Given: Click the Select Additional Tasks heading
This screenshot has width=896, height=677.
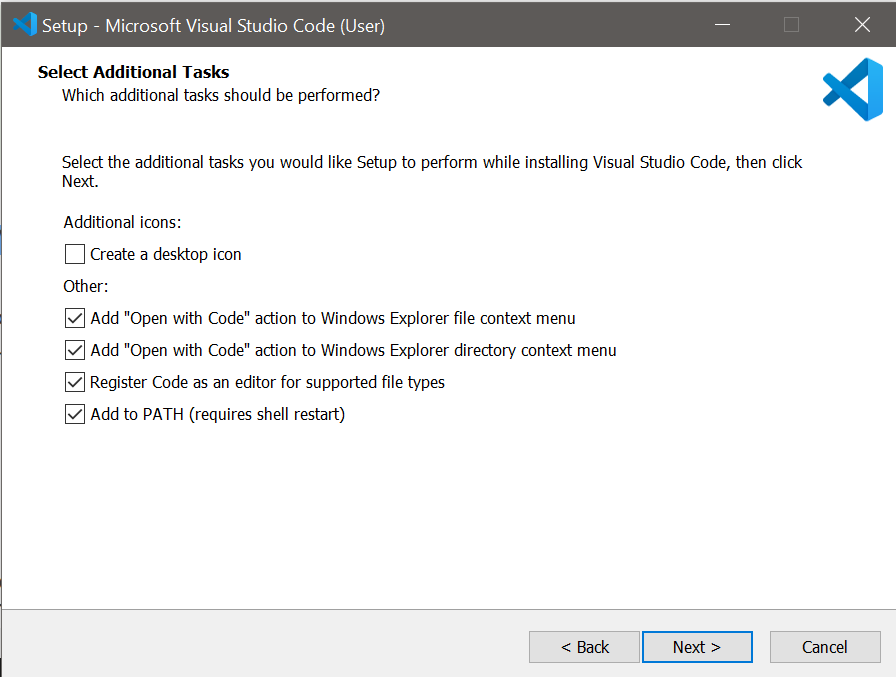Looking at the screenshot, I should coord(133,72).
